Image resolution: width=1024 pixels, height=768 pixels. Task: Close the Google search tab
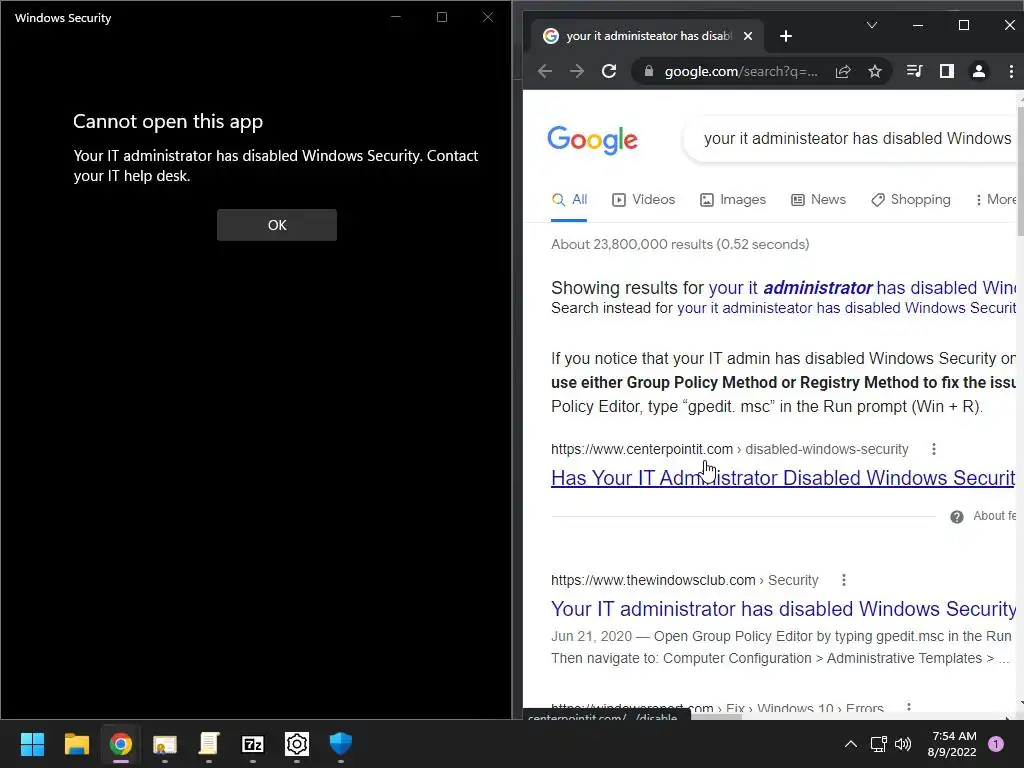(748, 36)
